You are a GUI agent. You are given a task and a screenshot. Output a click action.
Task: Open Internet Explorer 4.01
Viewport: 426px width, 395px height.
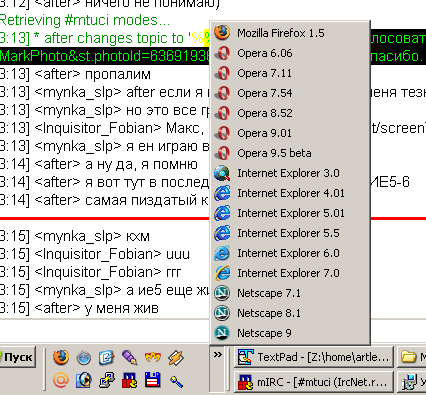tap(290, 193)
